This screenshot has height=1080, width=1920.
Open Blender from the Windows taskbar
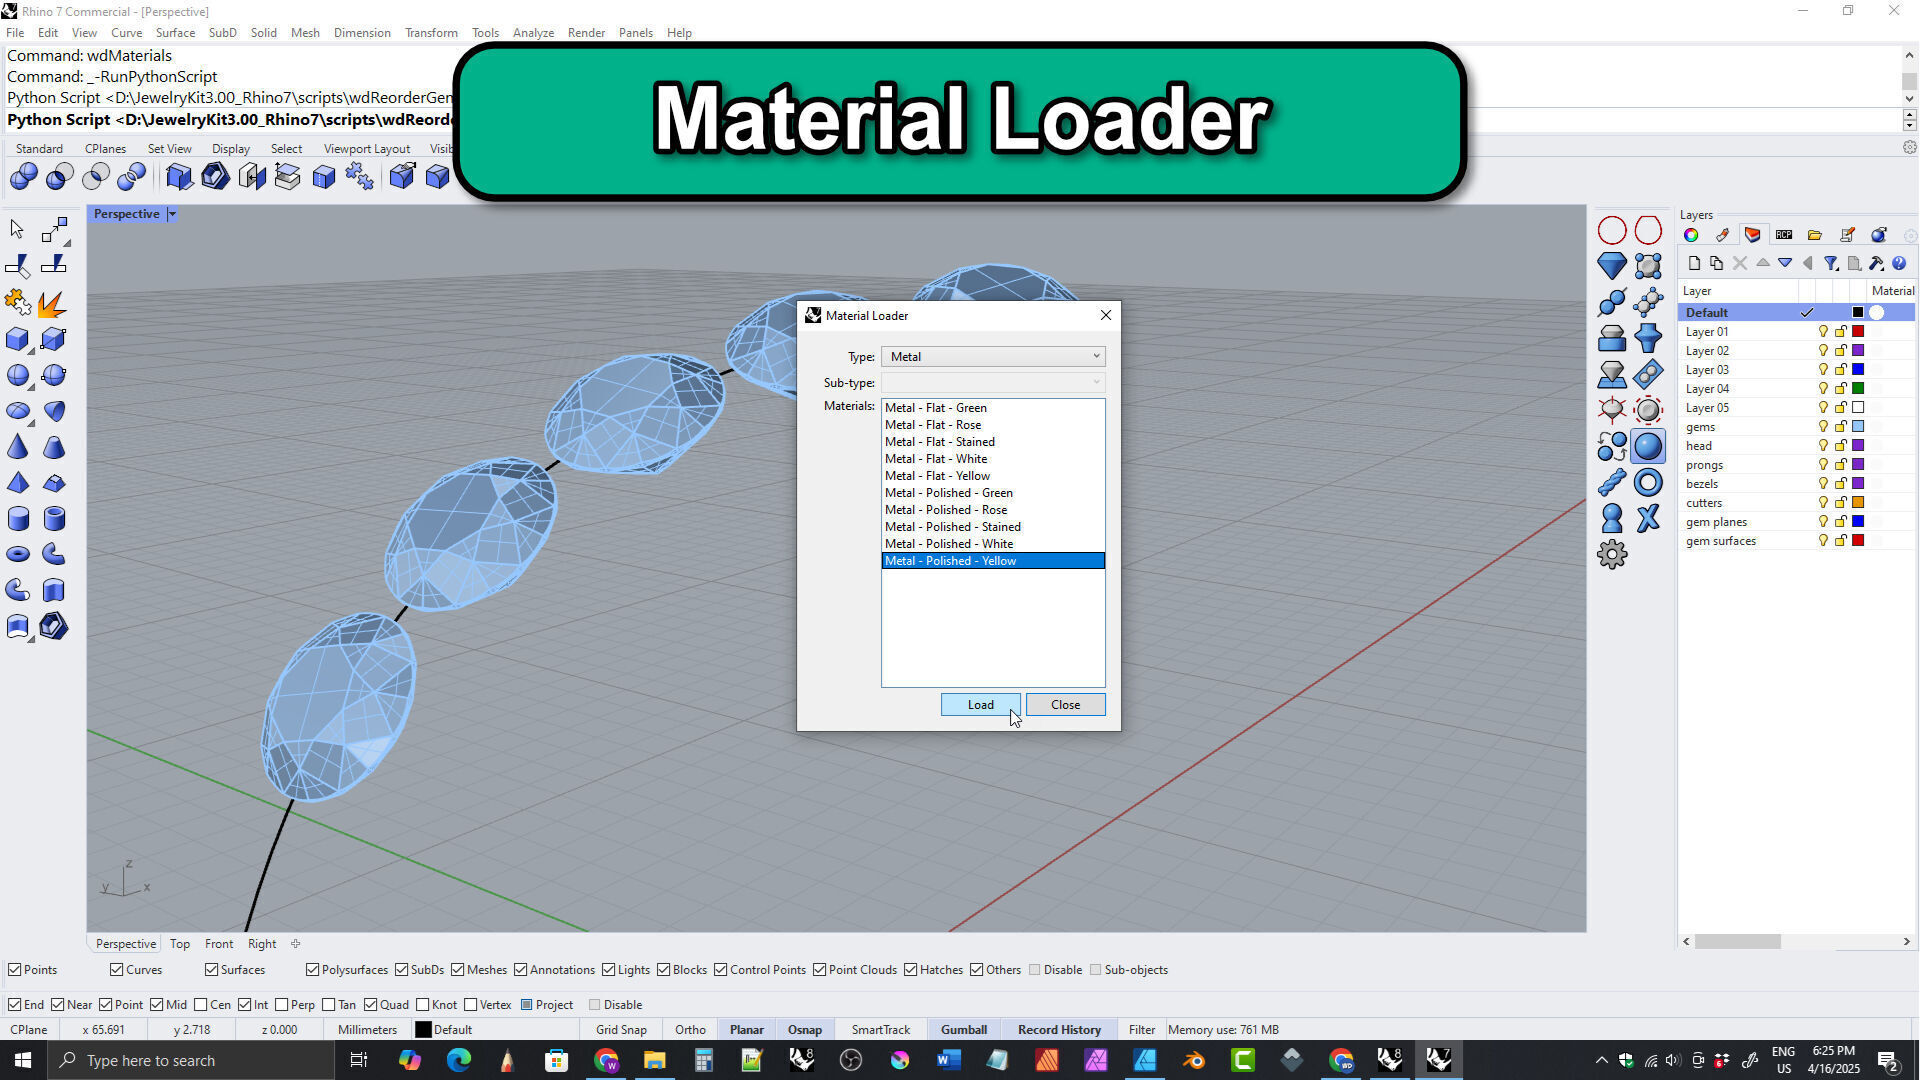tap(1193, 1060)
